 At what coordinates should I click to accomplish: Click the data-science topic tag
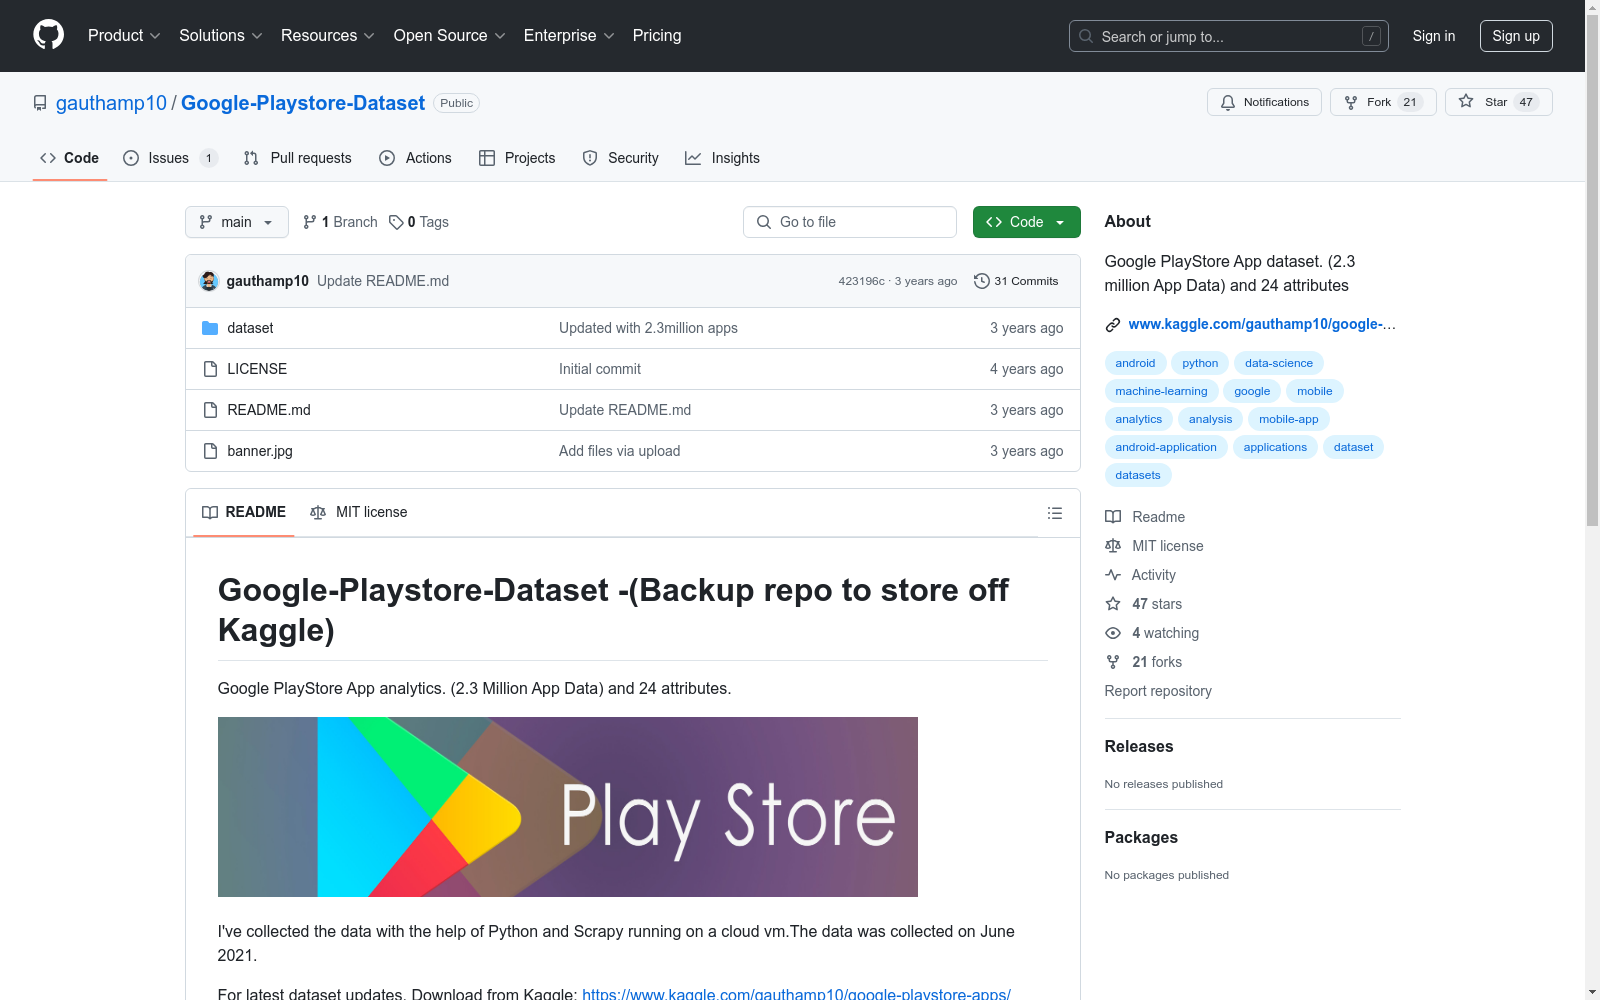point(1279,363)
